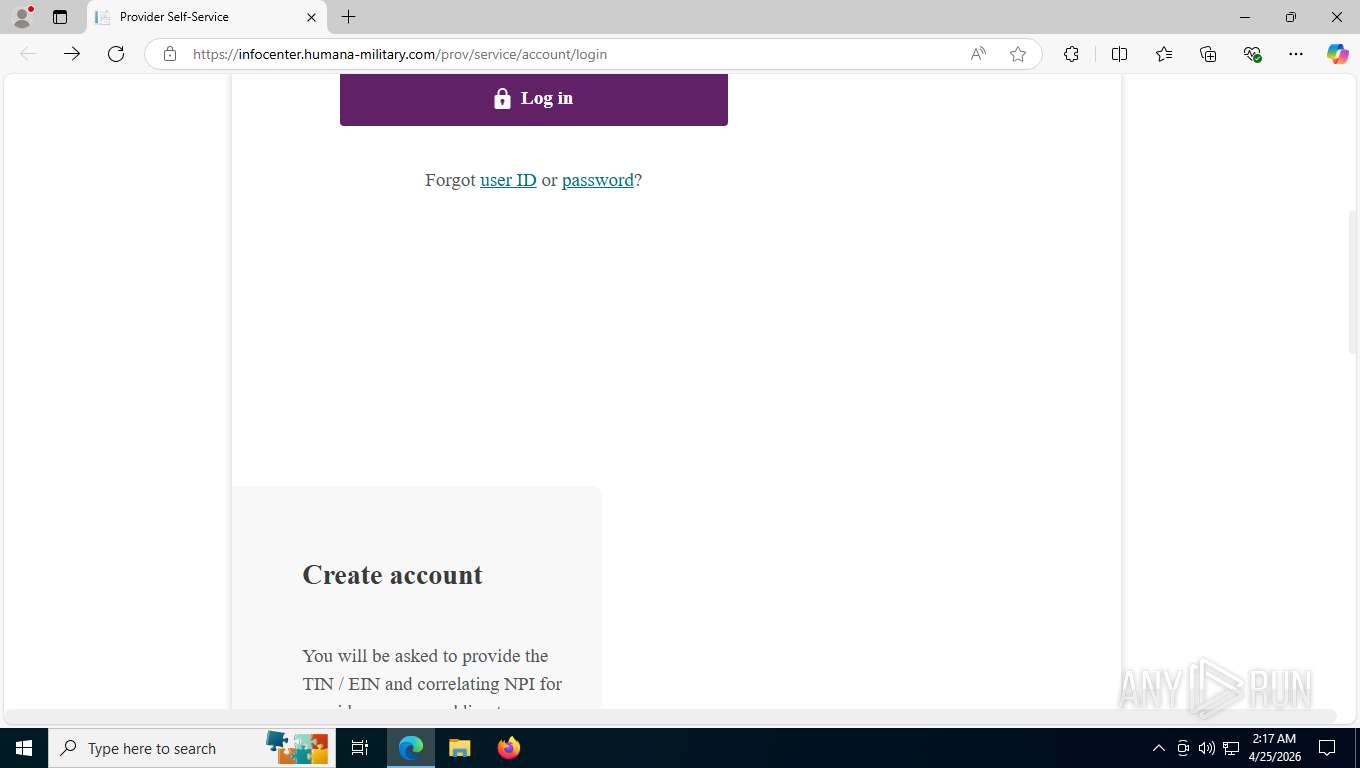The image size is (1360, 768).
Task: Launch Firefox from taskbar
Action: (509, 748)
